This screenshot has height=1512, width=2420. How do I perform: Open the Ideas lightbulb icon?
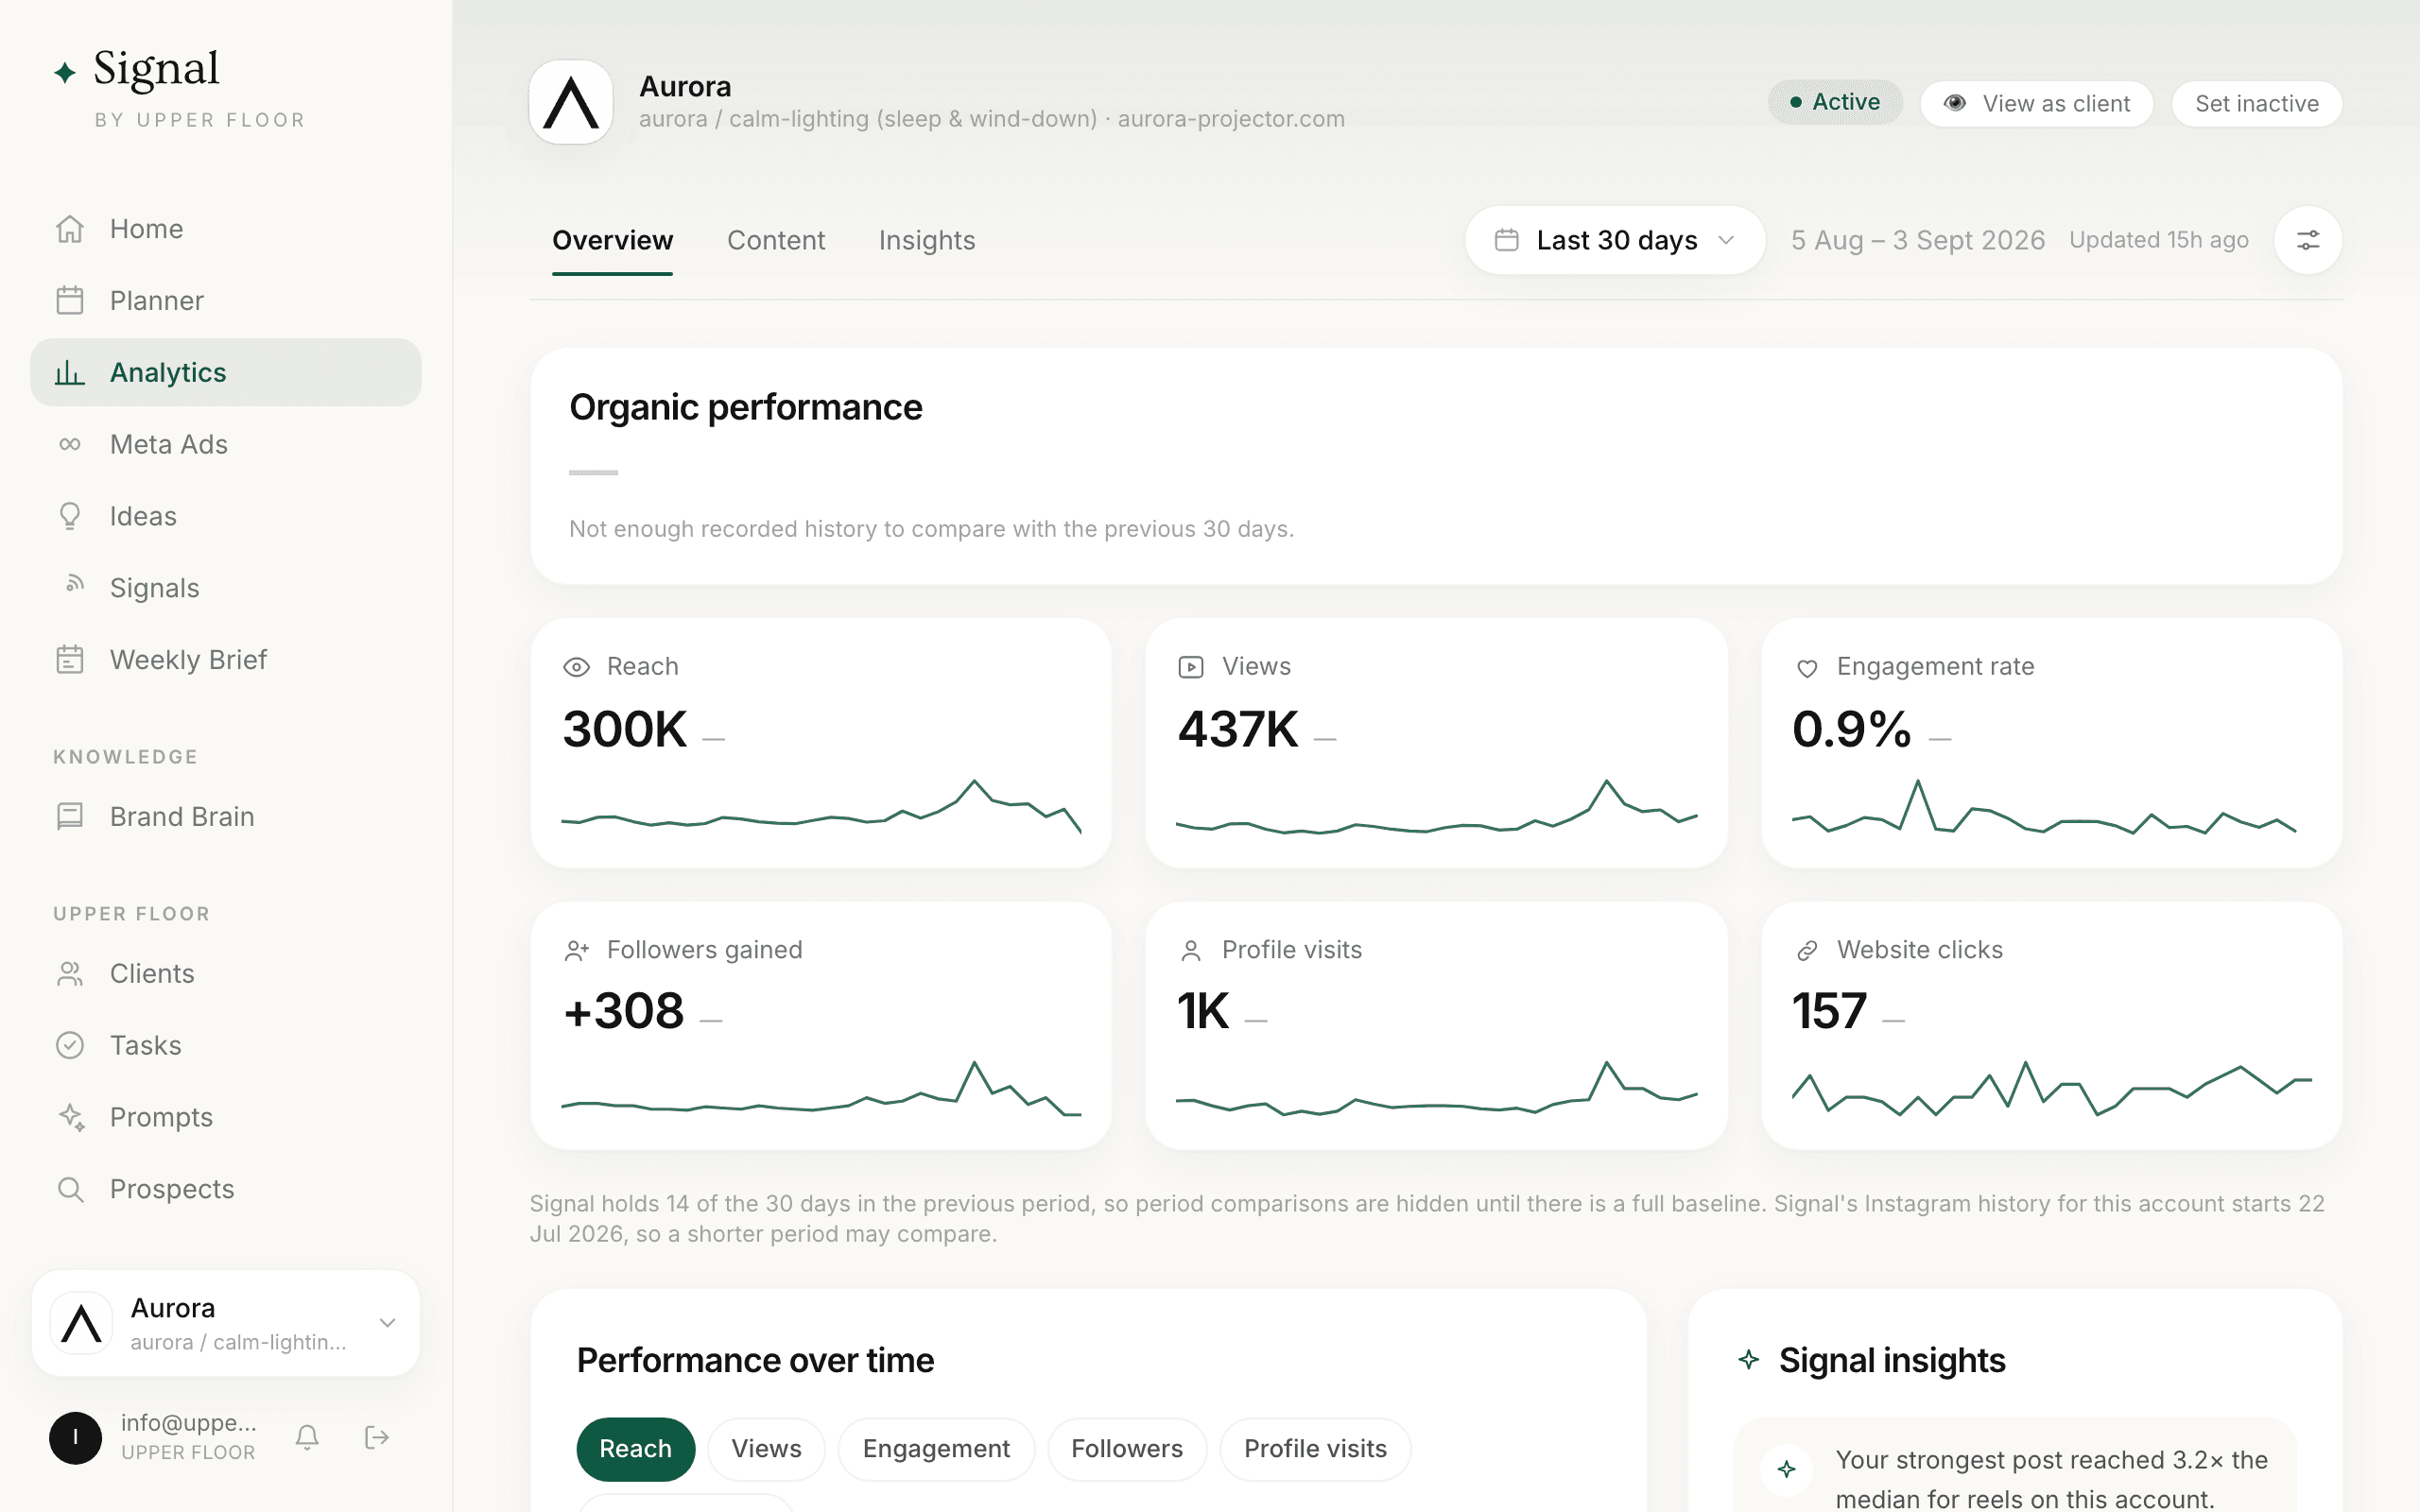tap(70, 516)
